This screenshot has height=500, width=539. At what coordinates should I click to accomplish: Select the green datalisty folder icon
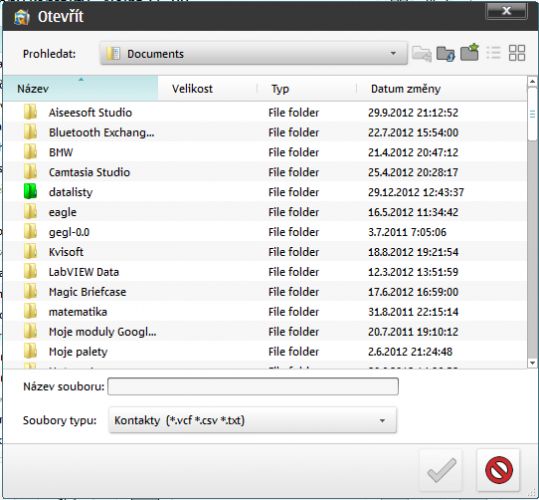(30, 191)
